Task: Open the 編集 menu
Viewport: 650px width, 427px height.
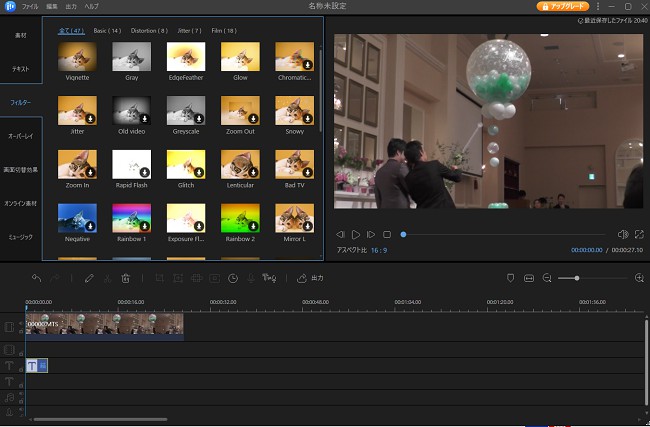Action: coord(52,6)
